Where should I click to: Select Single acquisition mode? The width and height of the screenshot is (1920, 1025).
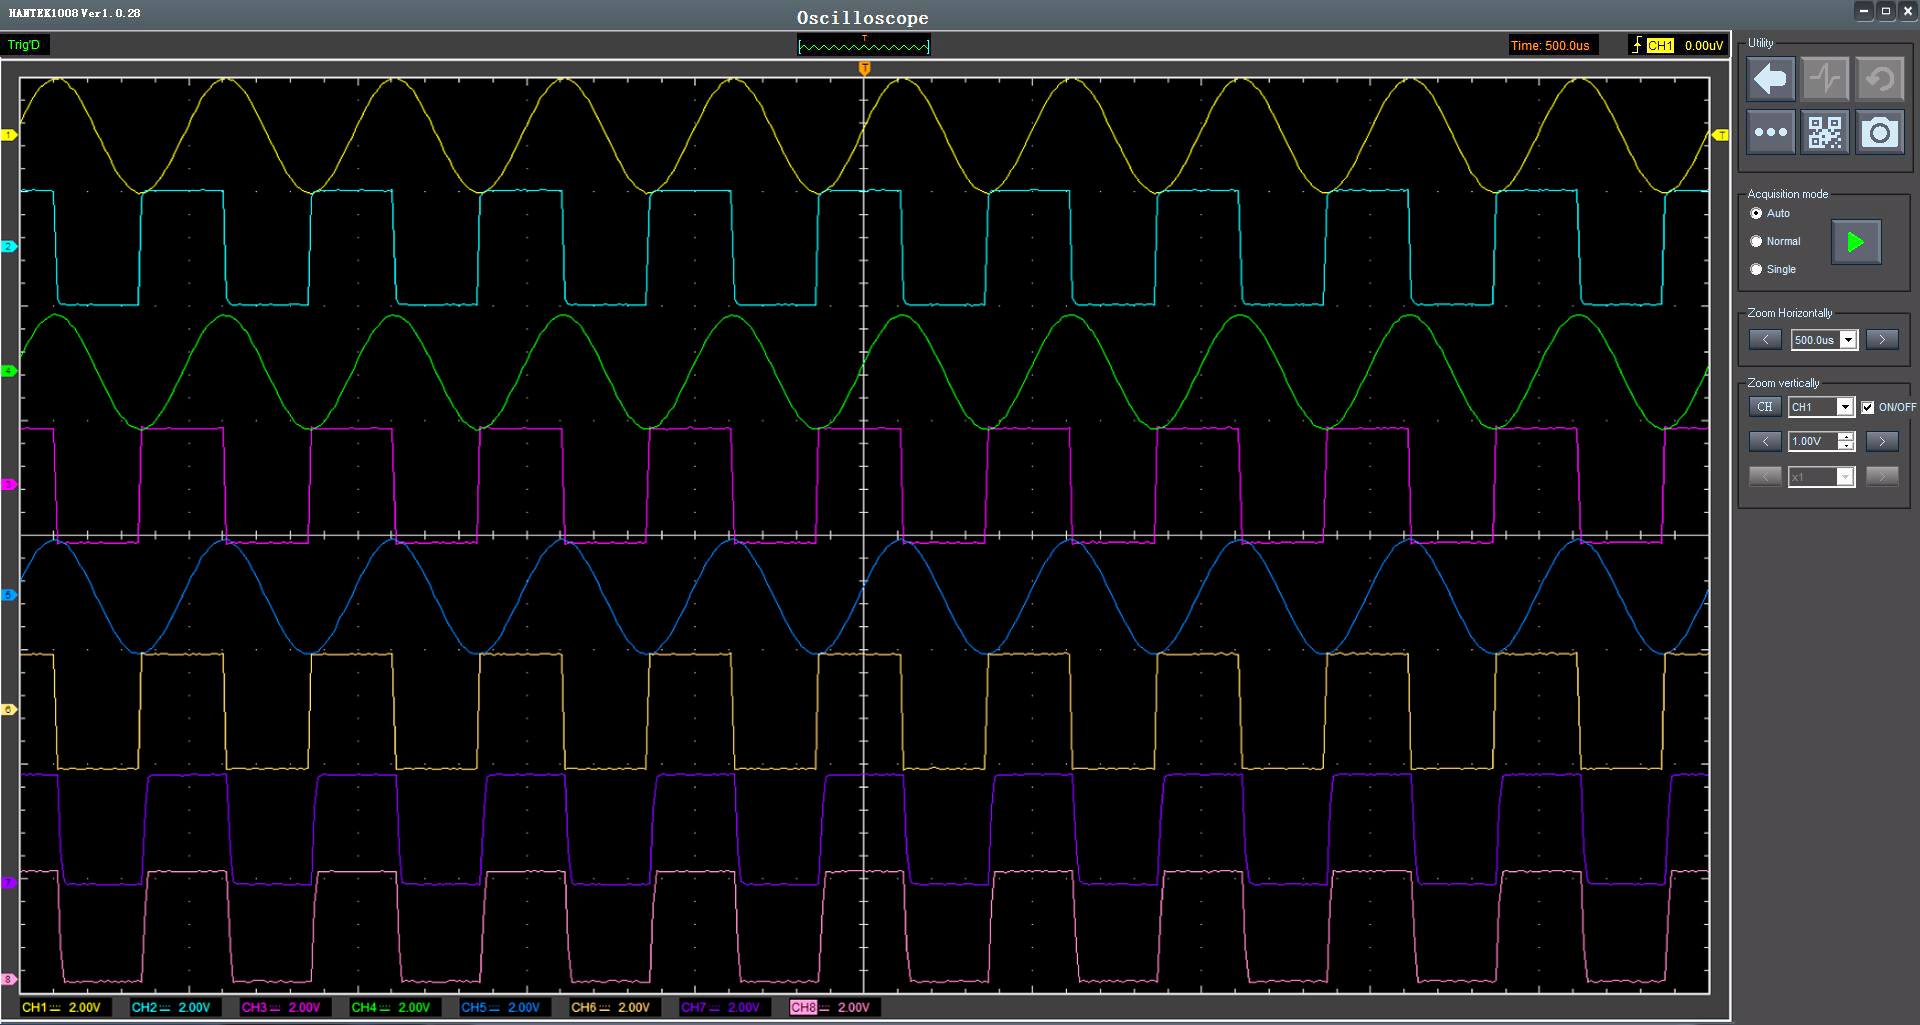(1756, 270)
